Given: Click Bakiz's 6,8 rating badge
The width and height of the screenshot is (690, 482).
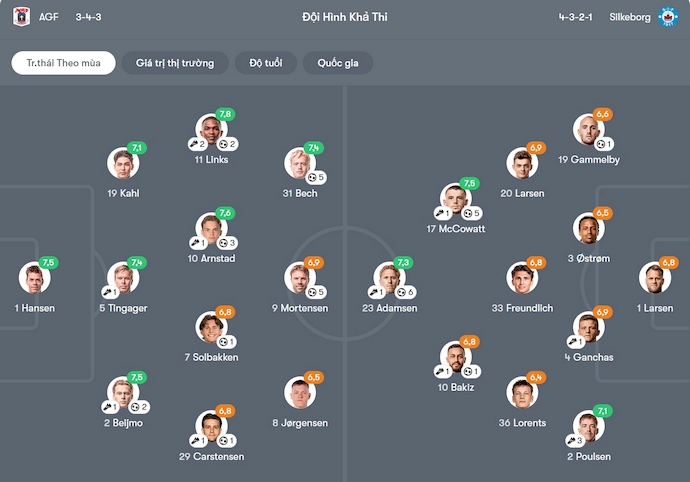Looking at the screenshot, I should (x=470, y=342).
